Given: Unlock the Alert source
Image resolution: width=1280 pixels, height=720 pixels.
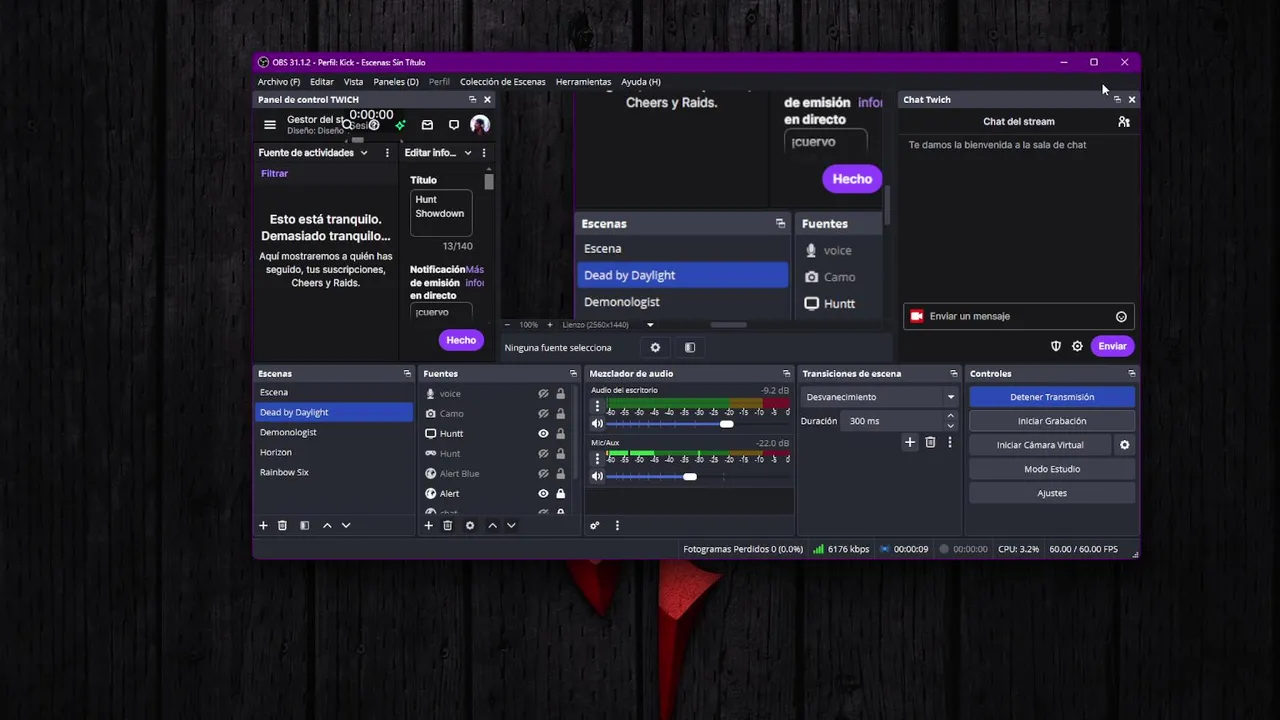Looking at the screenshot, I should (x=560, y=494).
